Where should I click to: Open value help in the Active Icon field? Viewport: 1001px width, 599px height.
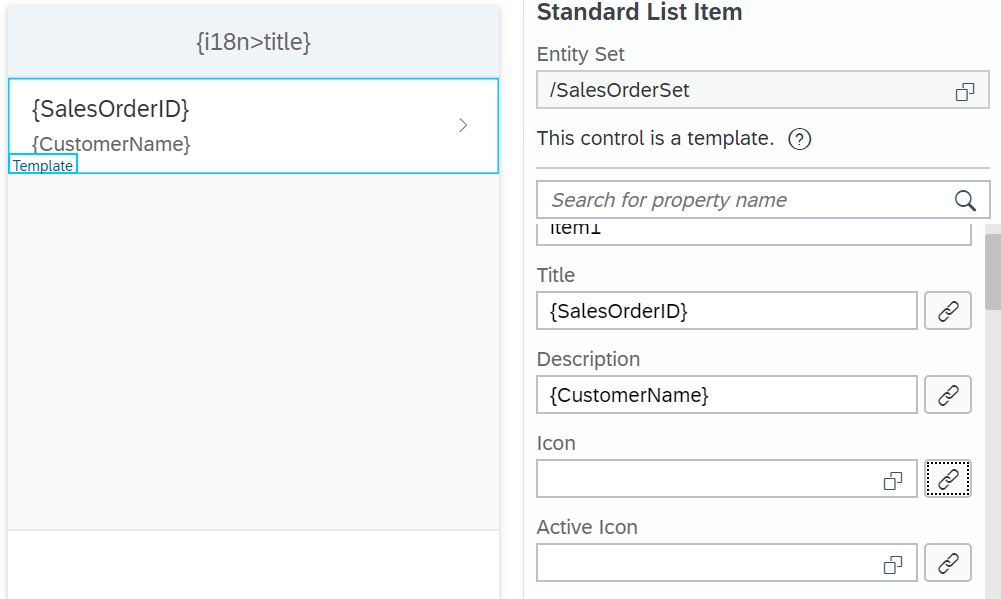pyautogui.click(x=893, y=564)
